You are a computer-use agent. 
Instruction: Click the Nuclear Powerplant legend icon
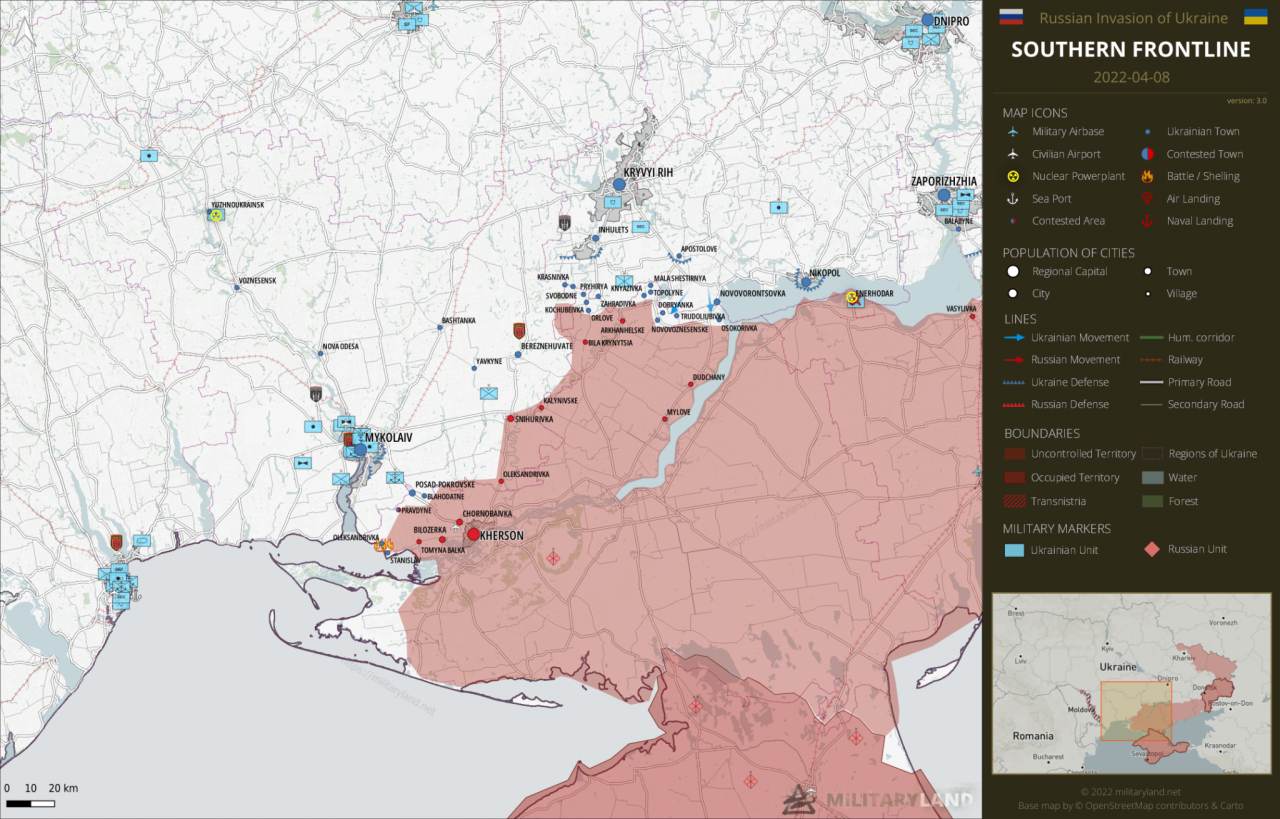click(x=1013, y=176)
